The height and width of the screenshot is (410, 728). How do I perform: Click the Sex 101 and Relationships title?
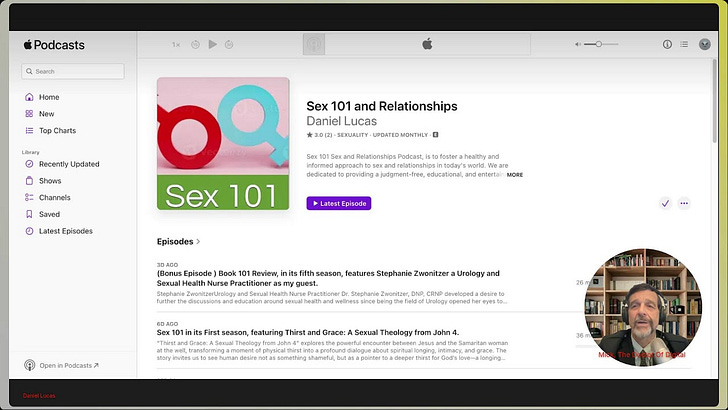[382, 106]
